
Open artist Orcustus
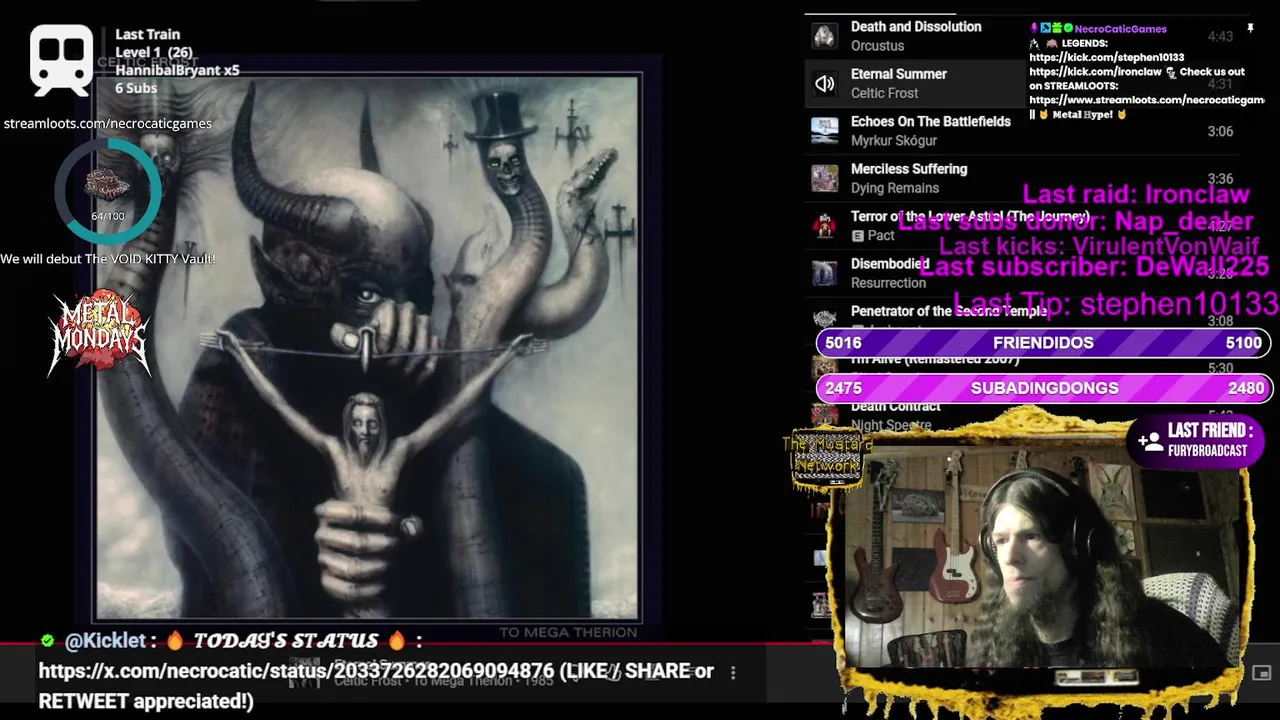877,46
